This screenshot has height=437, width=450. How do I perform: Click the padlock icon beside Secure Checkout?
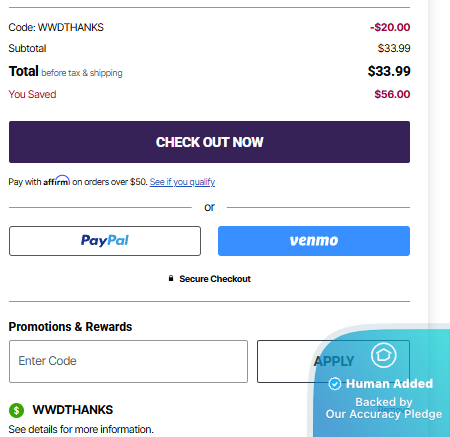171,278
